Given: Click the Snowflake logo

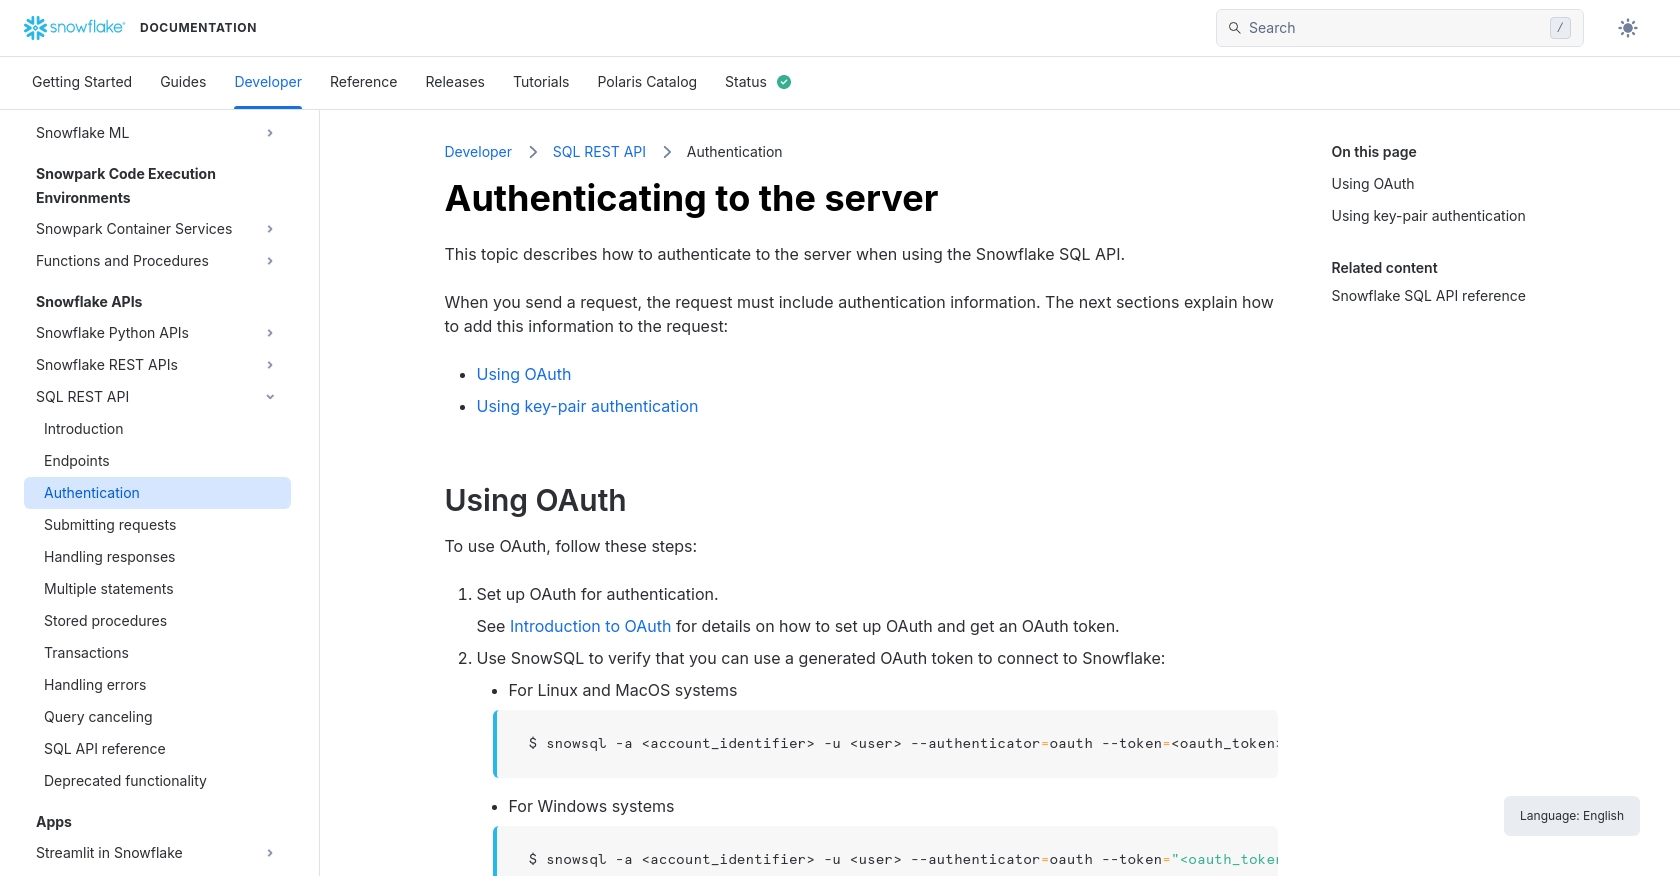Looking at the screenshot, I should [x=74, y=28].
